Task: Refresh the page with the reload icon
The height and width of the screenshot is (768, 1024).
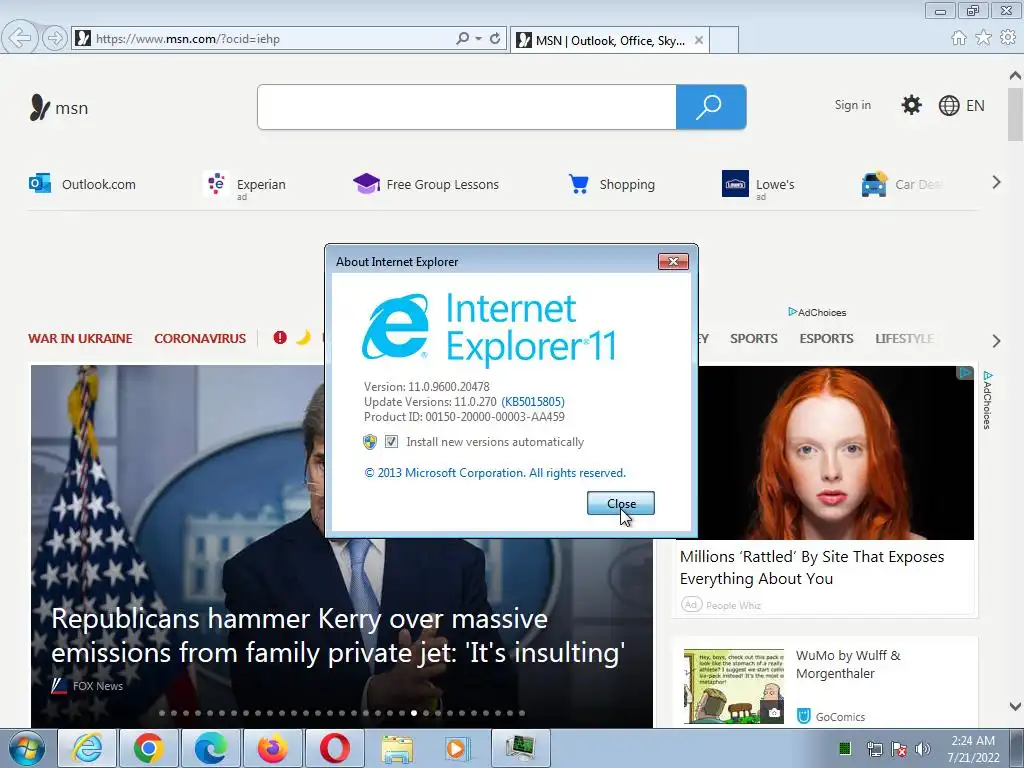Action: point(495,39)
